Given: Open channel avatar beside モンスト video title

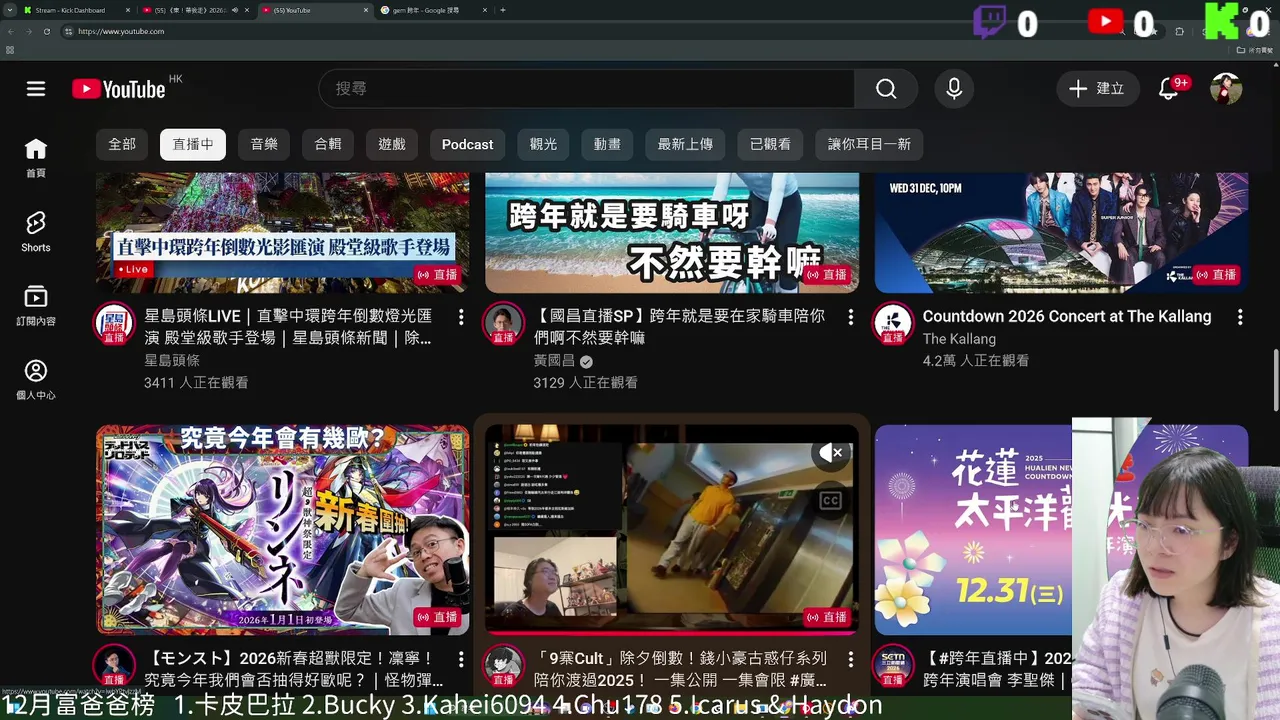Looking at the screenshot, I should pos(114,665).
